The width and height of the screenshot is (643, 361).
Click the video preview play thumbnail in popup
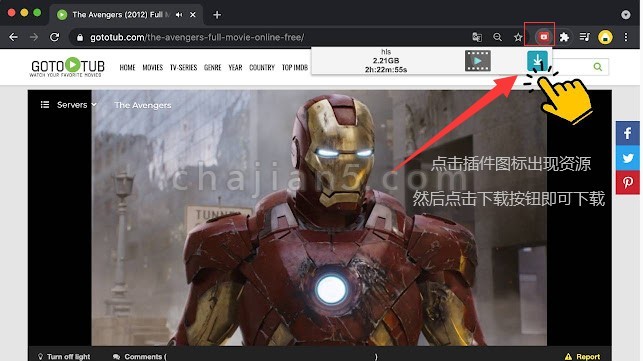(478, 61)
